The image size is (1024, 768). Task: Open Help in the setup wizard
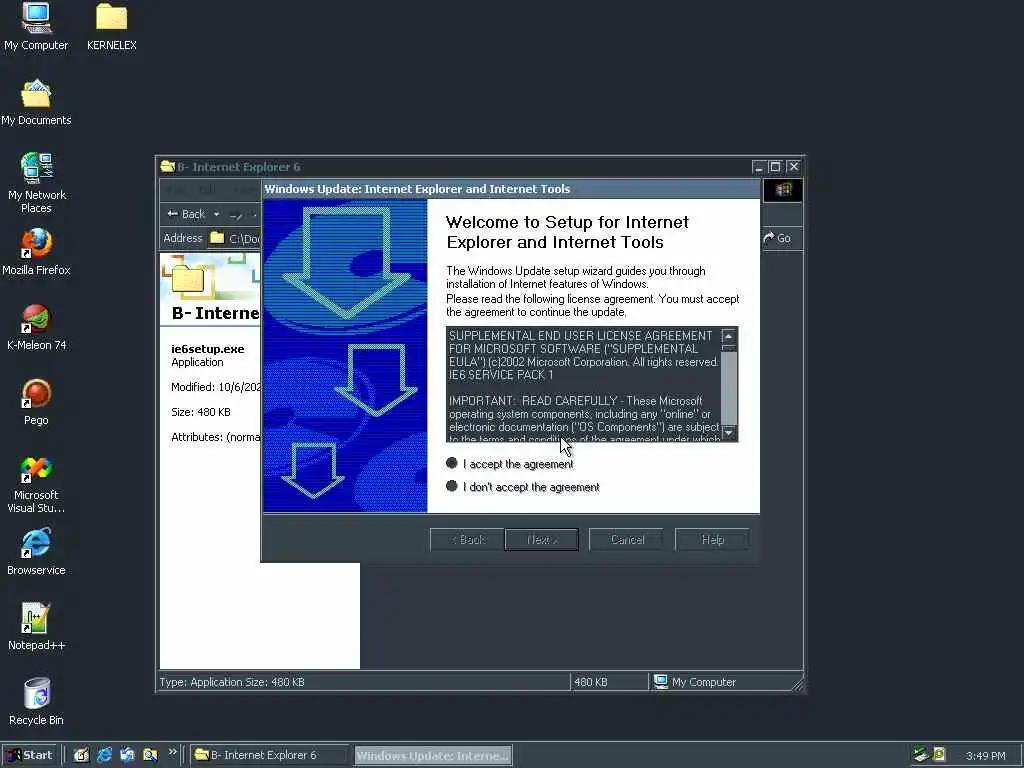pos(712,539)
